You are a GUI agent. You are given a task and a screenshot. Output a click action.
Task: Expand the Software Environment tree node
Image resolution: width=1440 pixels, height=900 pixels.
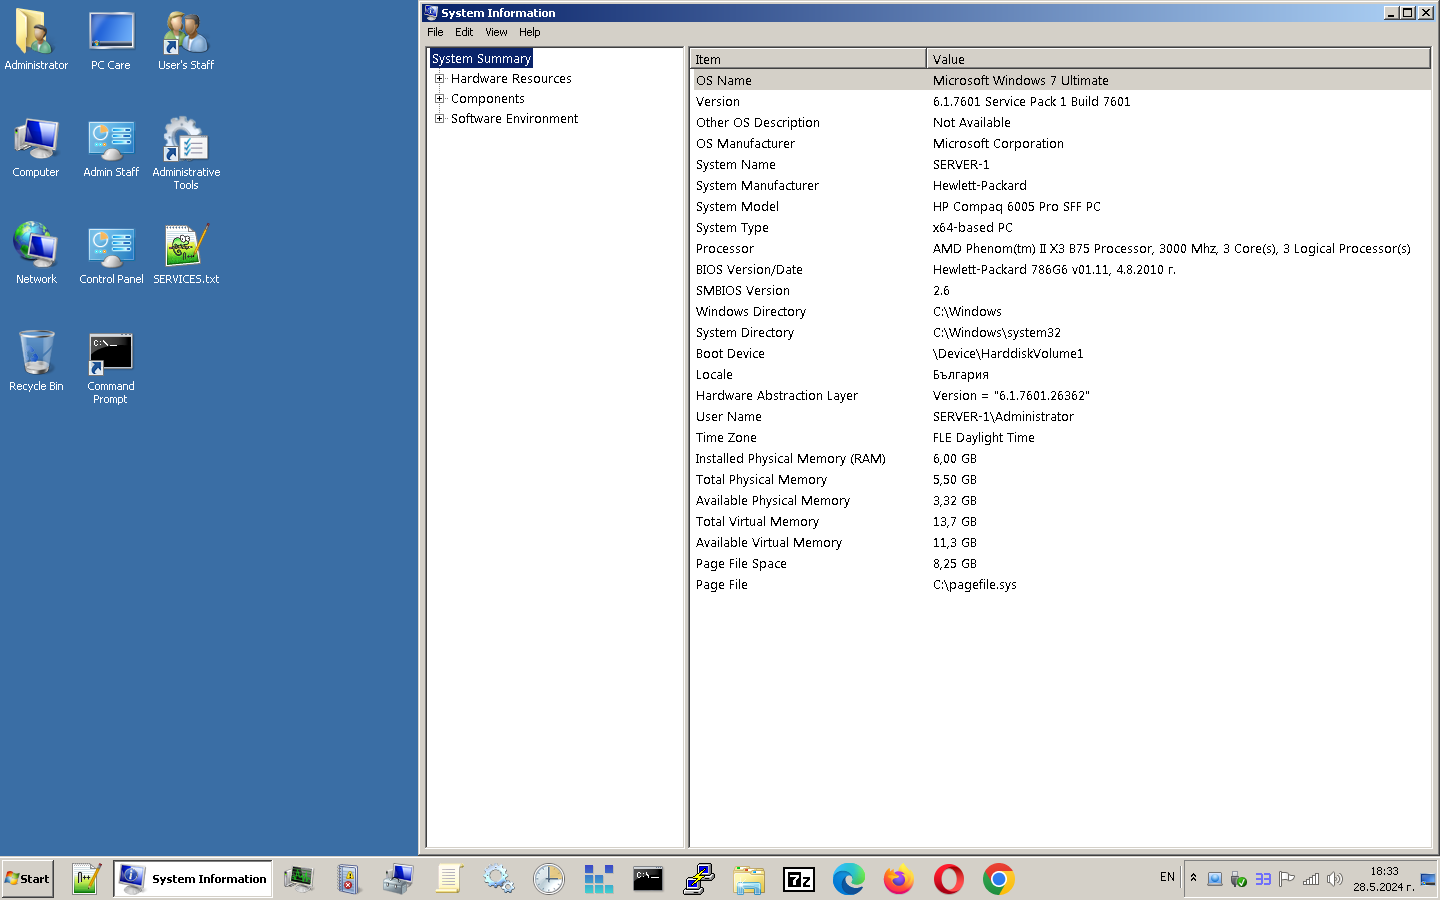439,118
